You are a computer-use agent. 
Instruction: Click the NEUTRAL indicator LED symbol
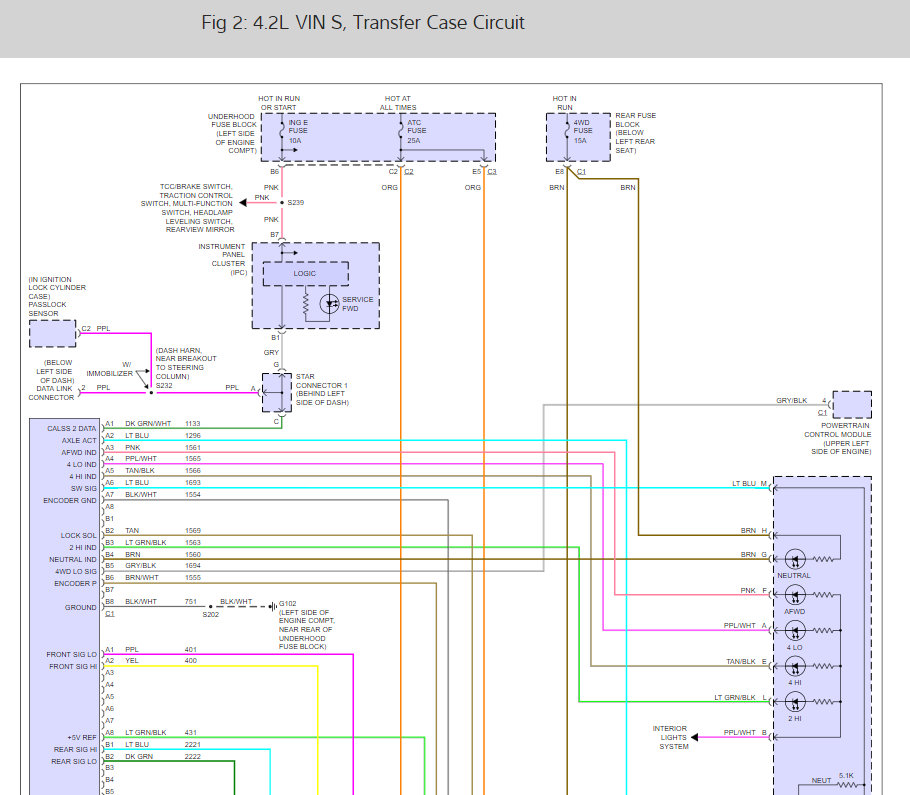795,559
